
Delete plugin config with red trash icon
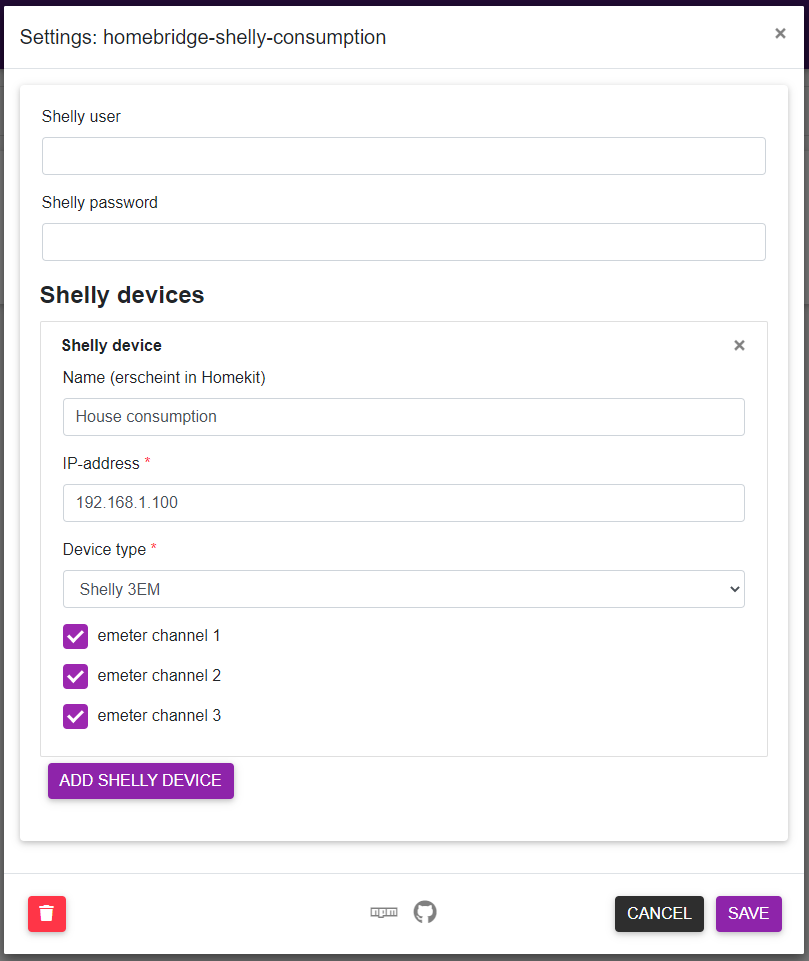(47, 913)
